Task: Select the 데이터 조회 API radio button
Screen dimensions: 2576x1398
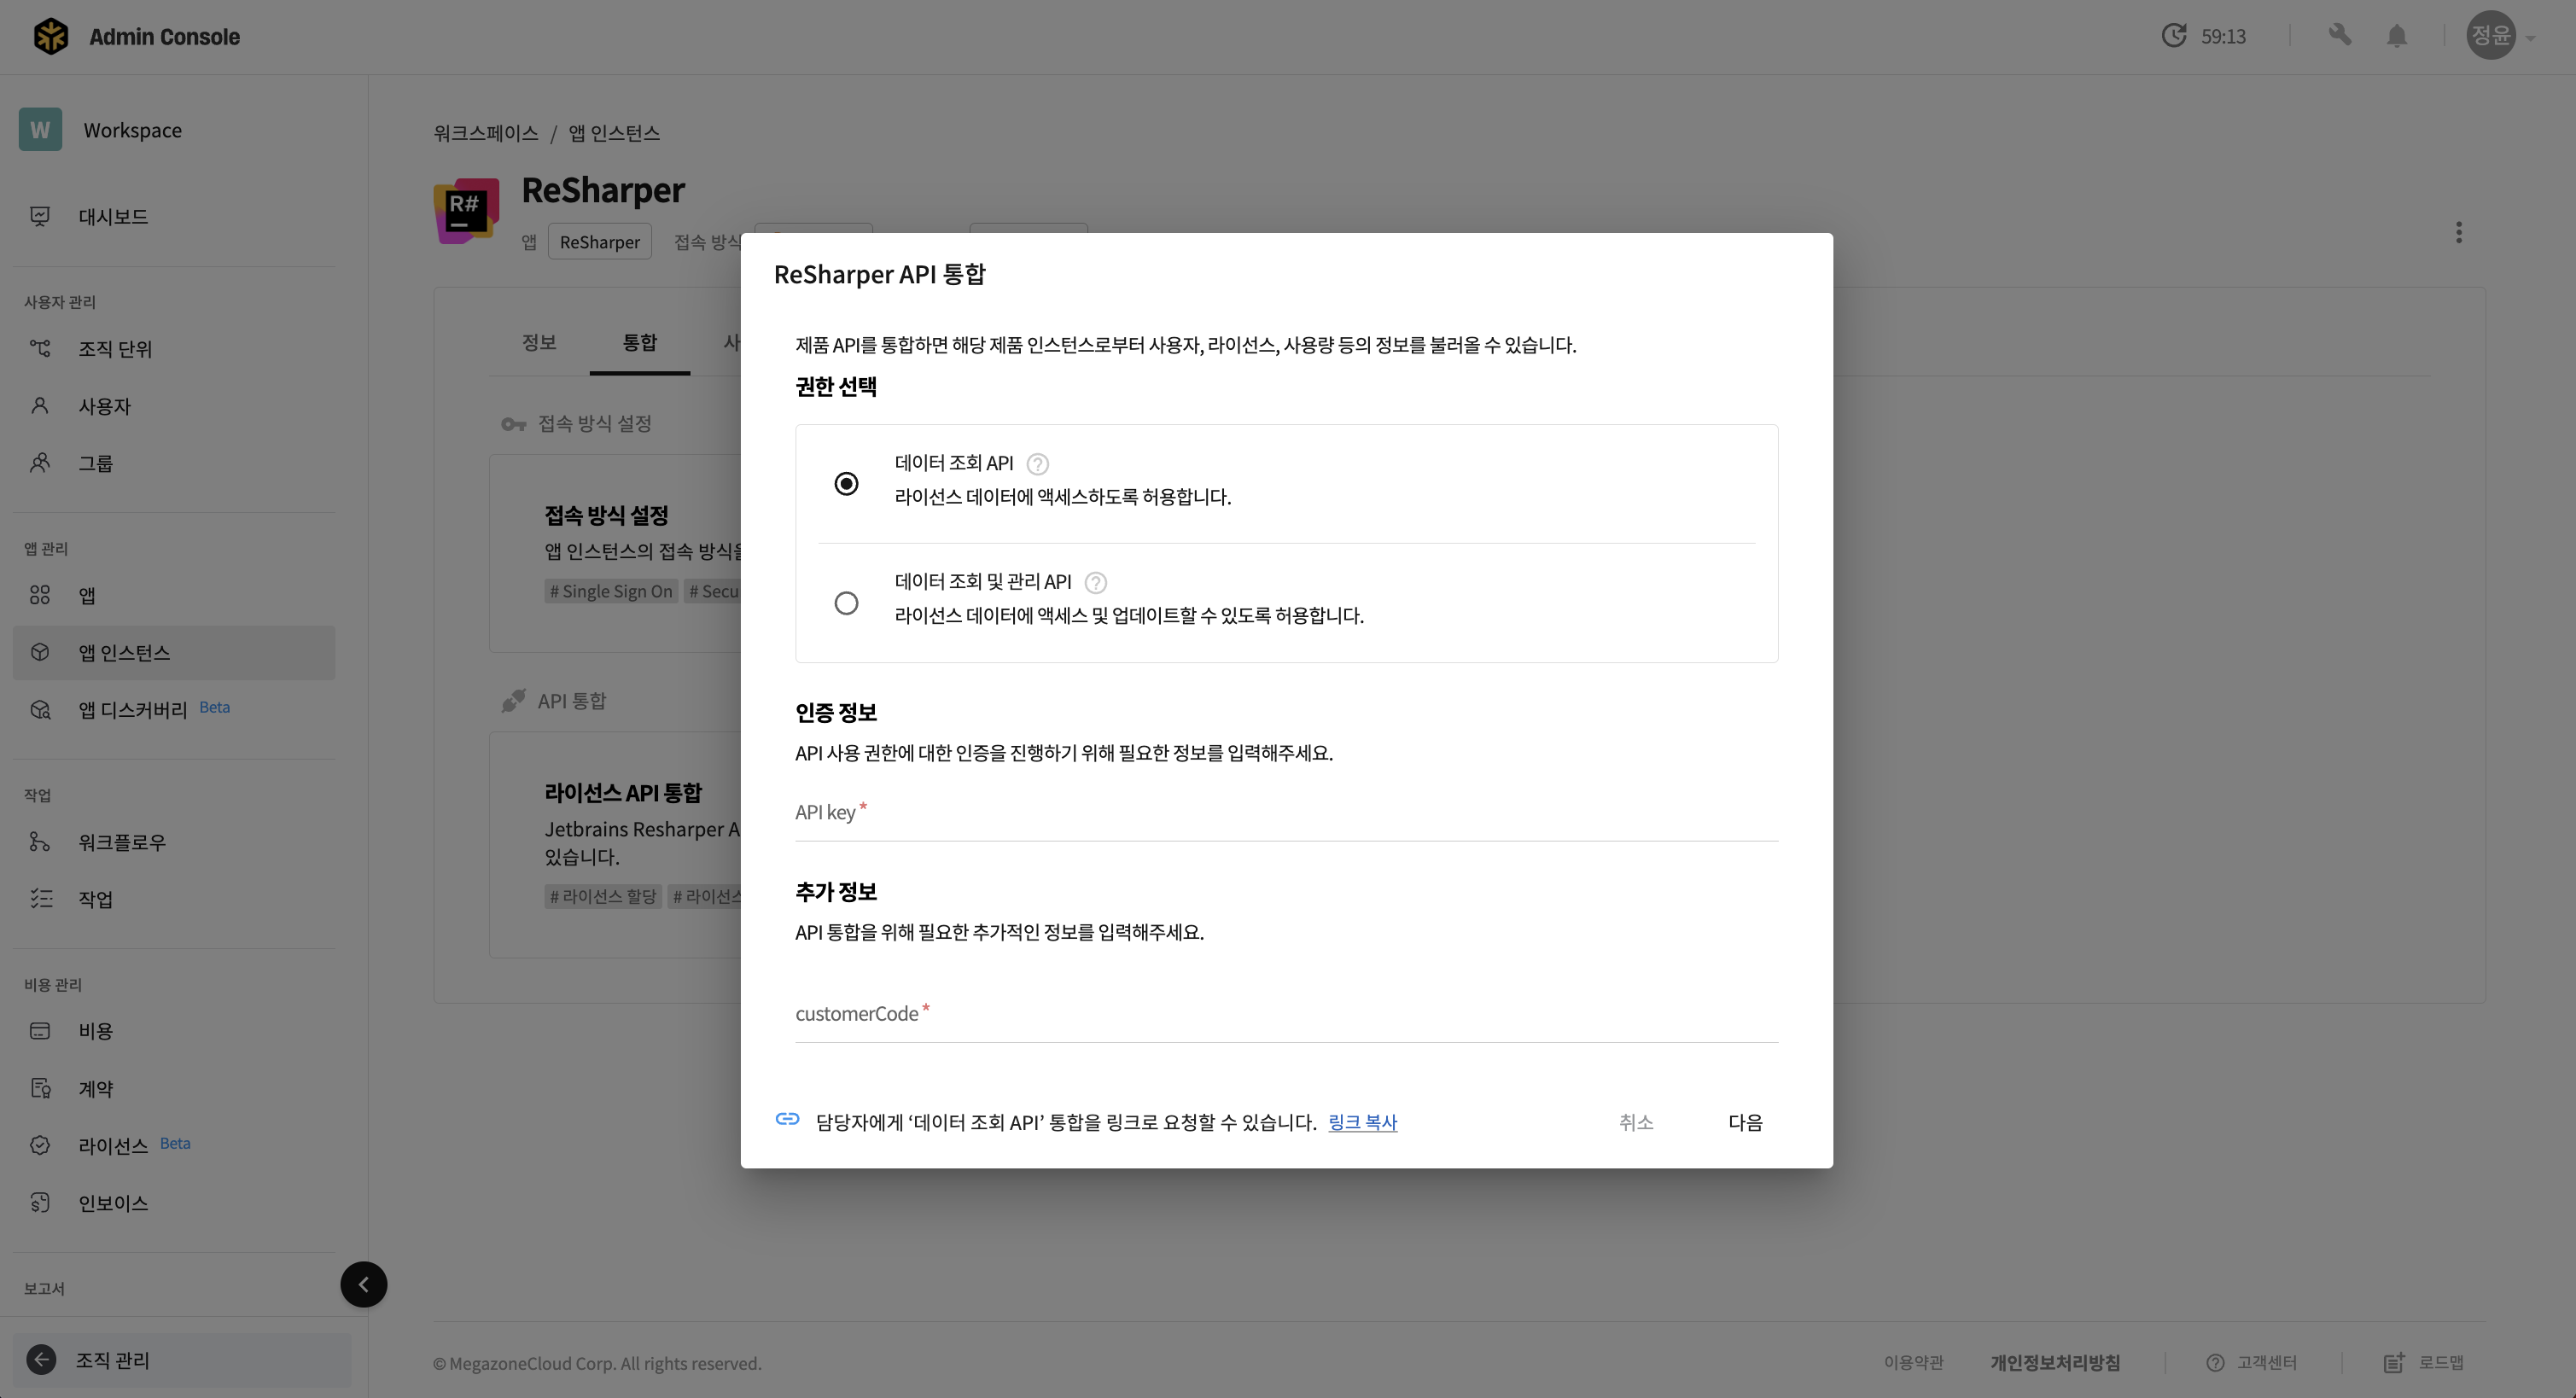Action: [846, 484]
